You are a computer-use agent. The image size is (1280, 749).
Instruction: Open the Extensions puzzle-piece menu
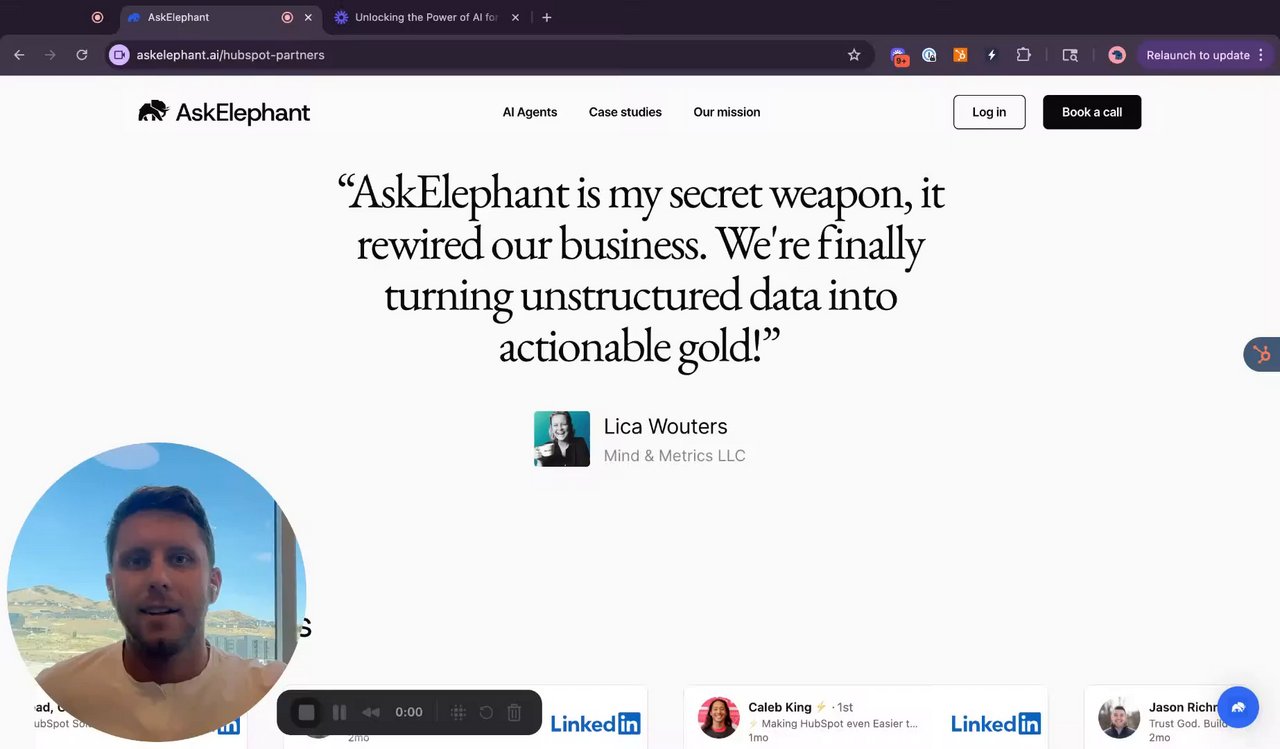(x=1023, y=55)
